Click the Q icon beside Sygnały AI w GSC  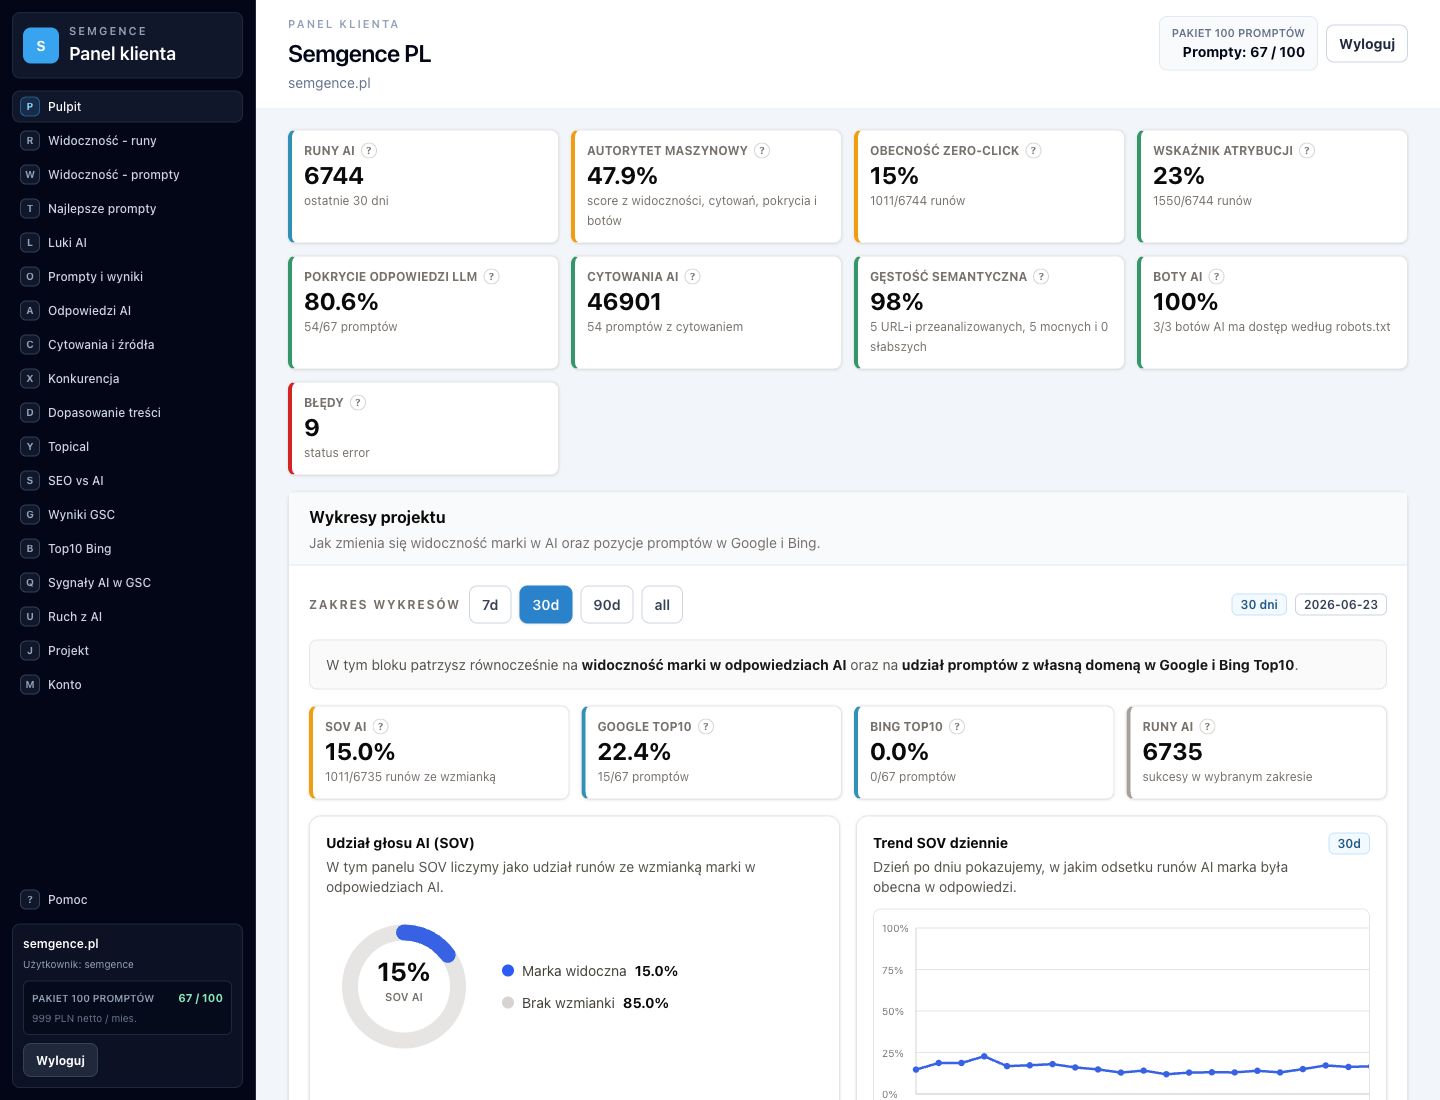[x=30, y=583]
